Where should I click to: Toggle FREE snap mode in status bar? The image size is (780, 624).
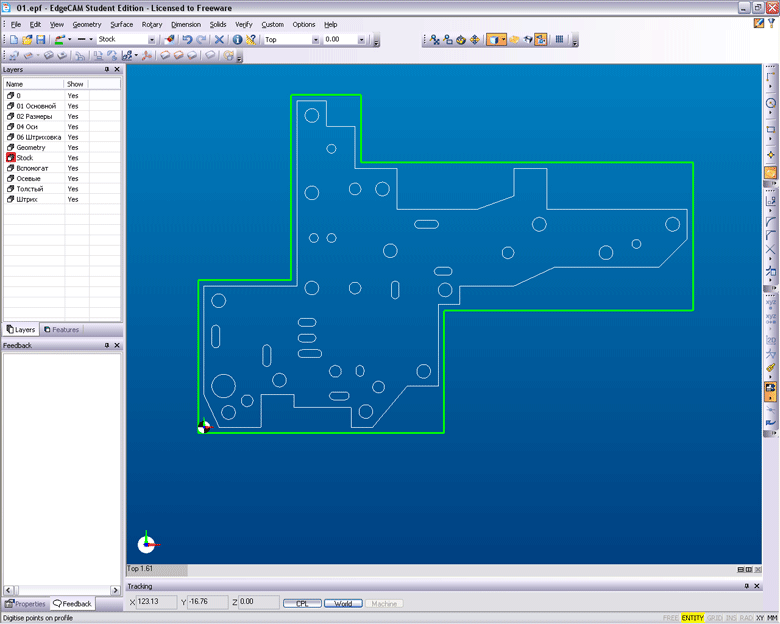click(x=670, y=618)
